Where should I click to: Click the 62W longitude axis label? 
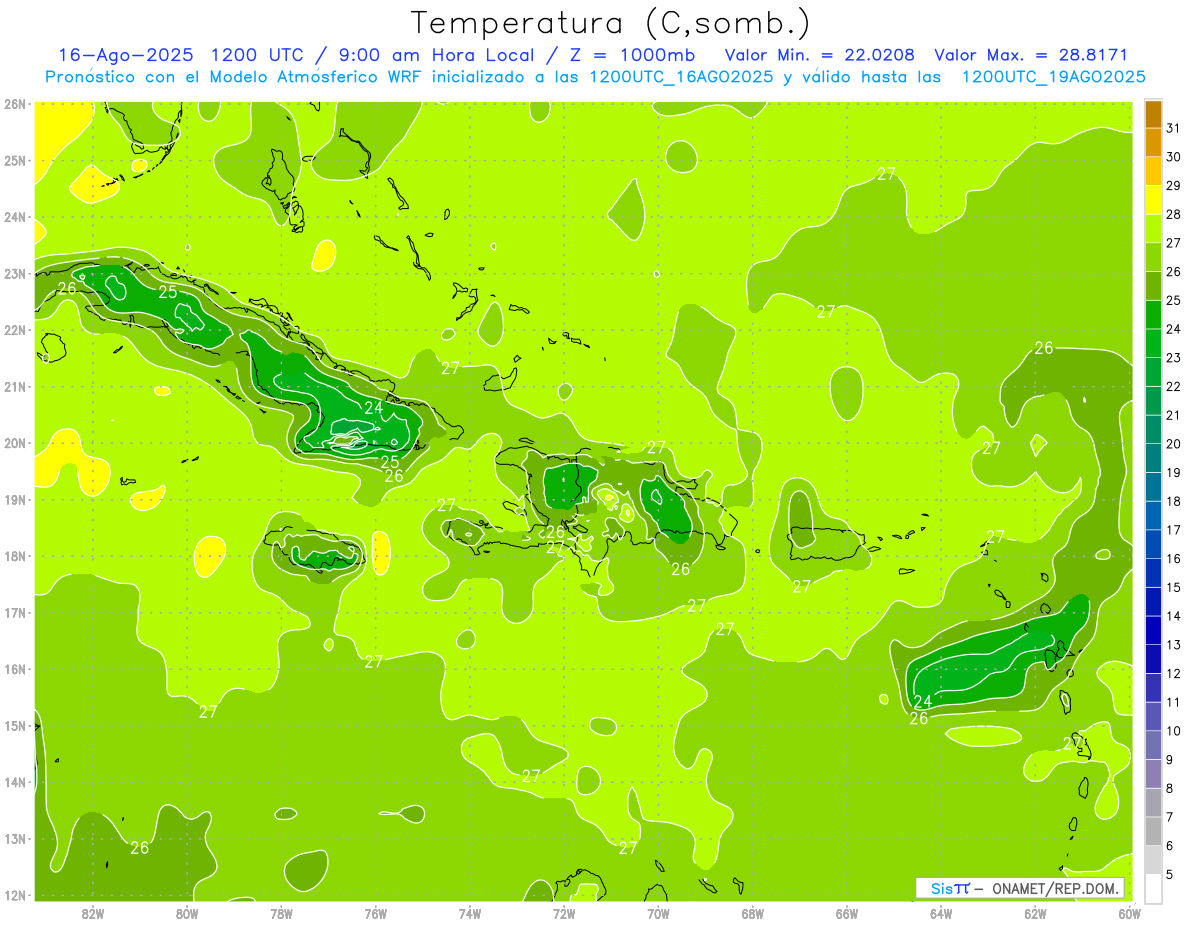click(1035, 912)
